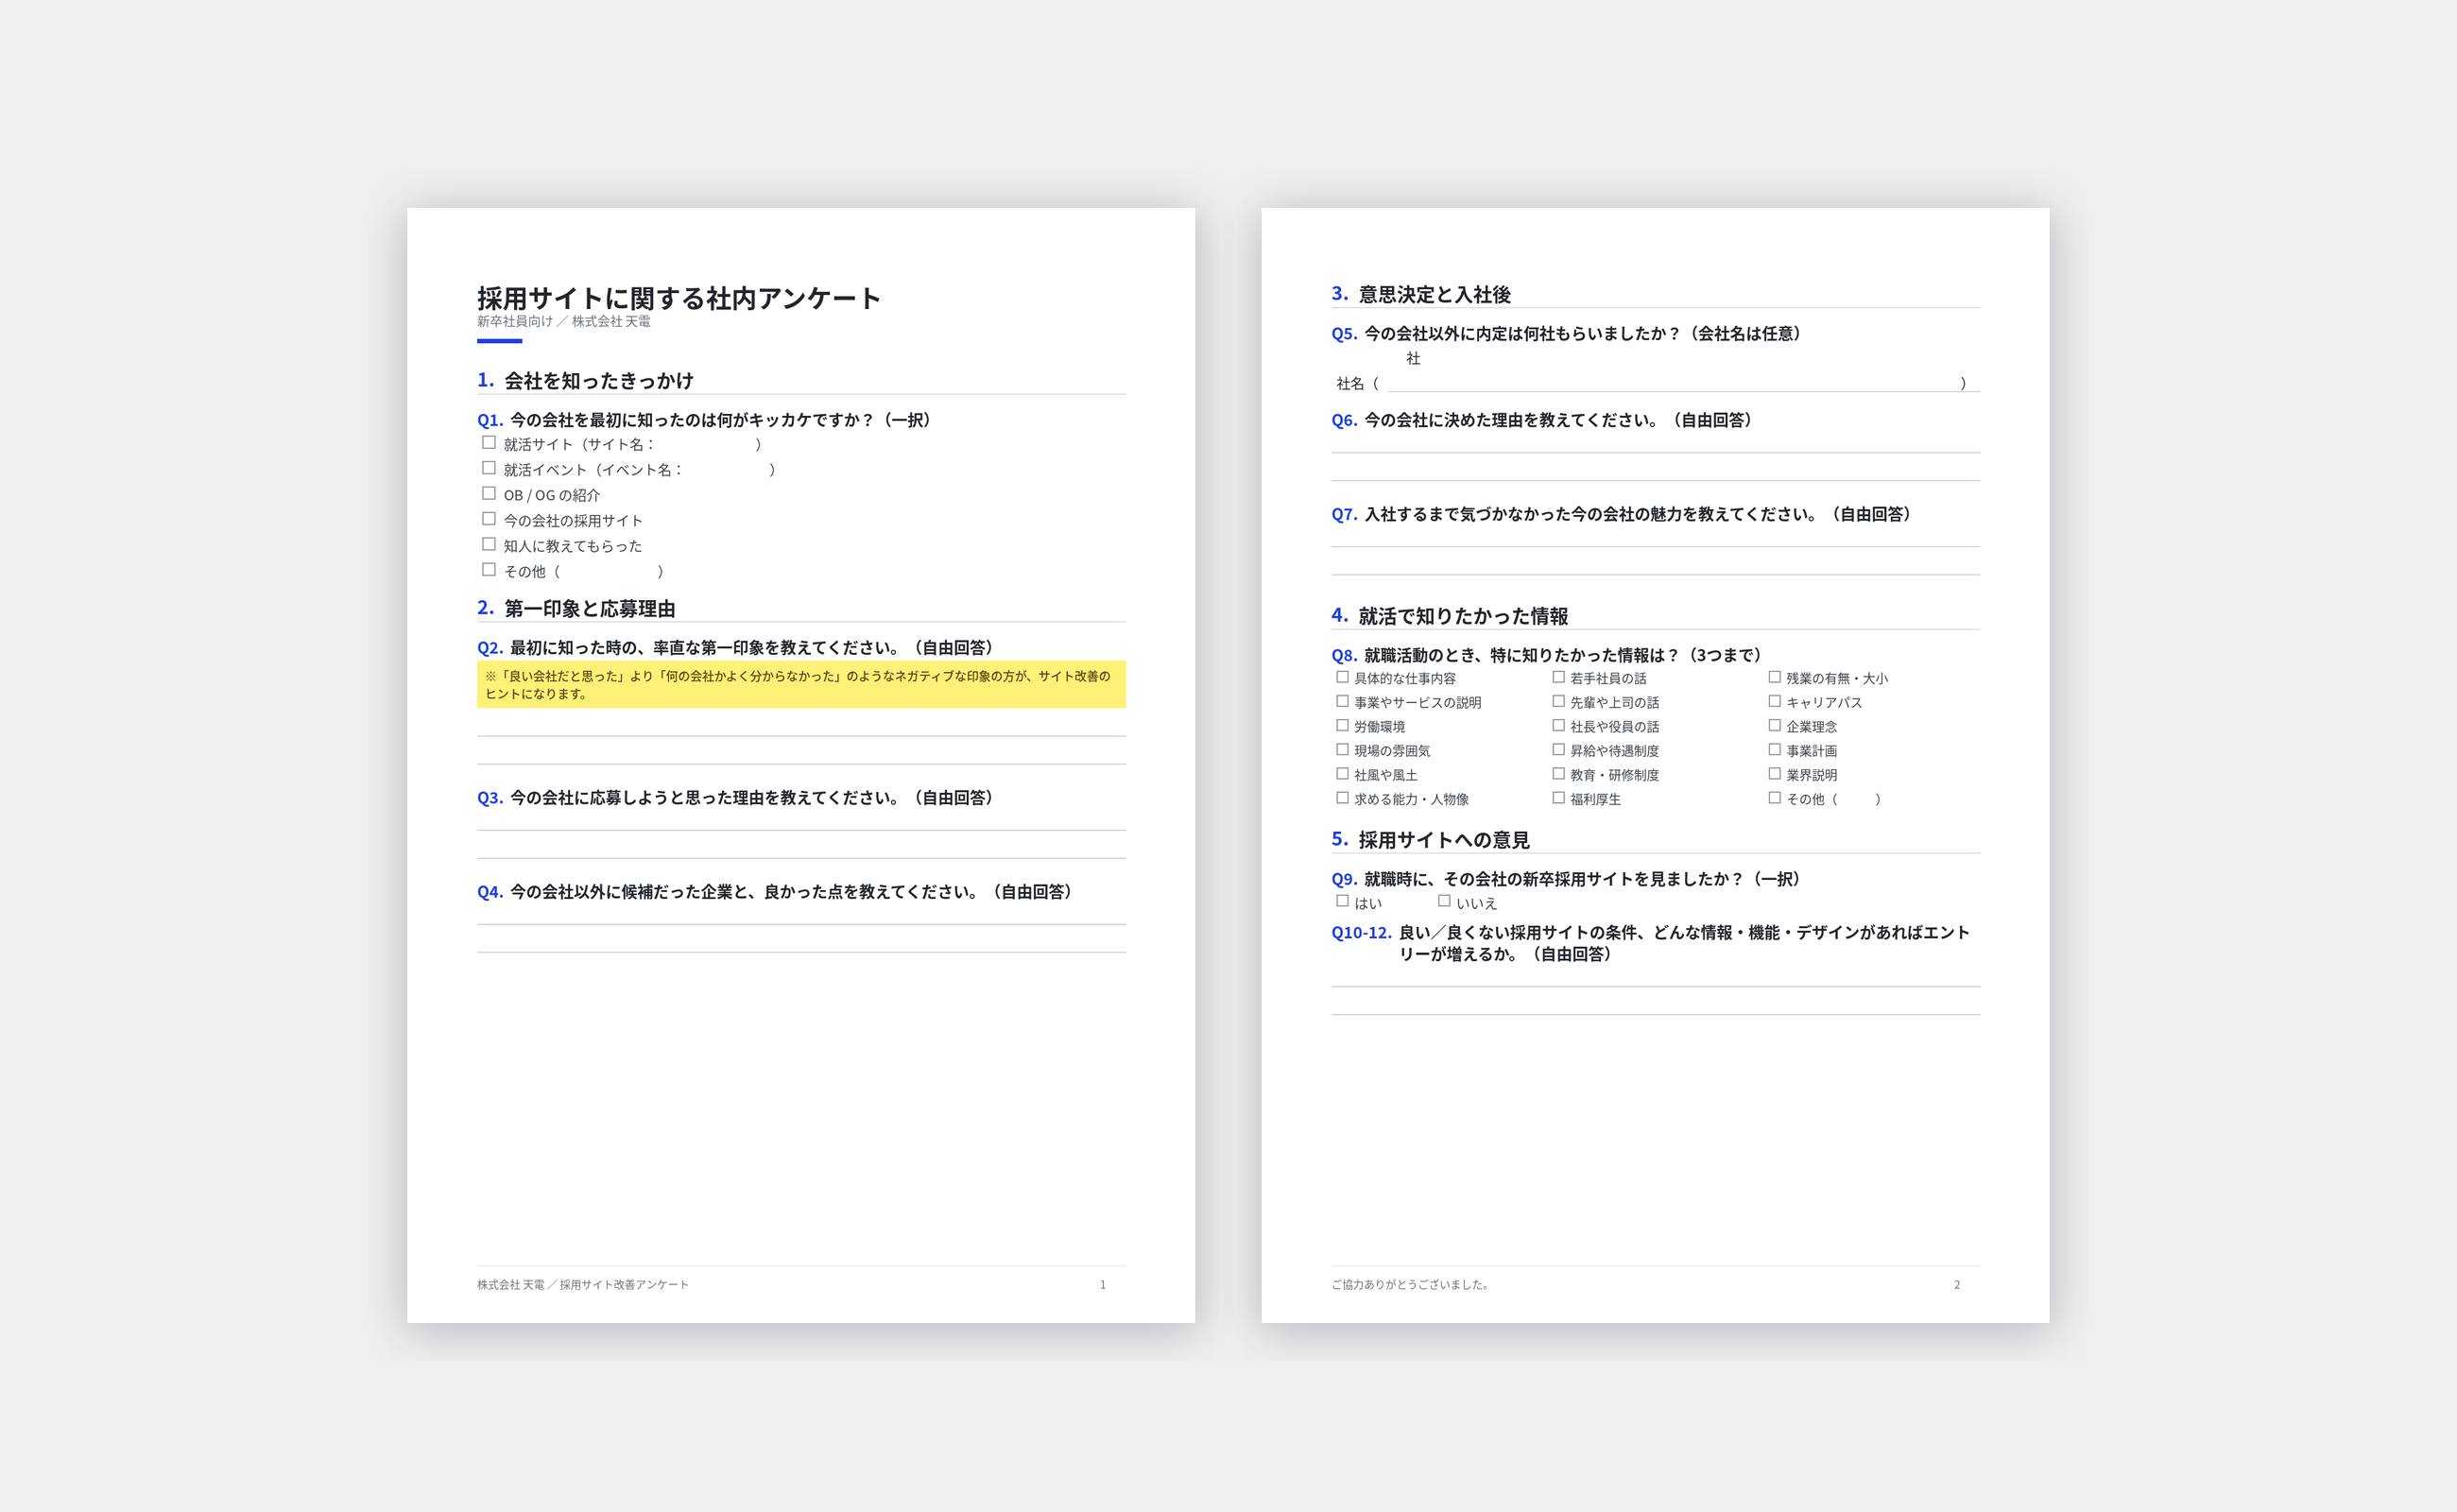This screenshot has height=1512, width=2457.
Task: Tick the 業界説明 checkbox
Action: (x=1775, y=773)
